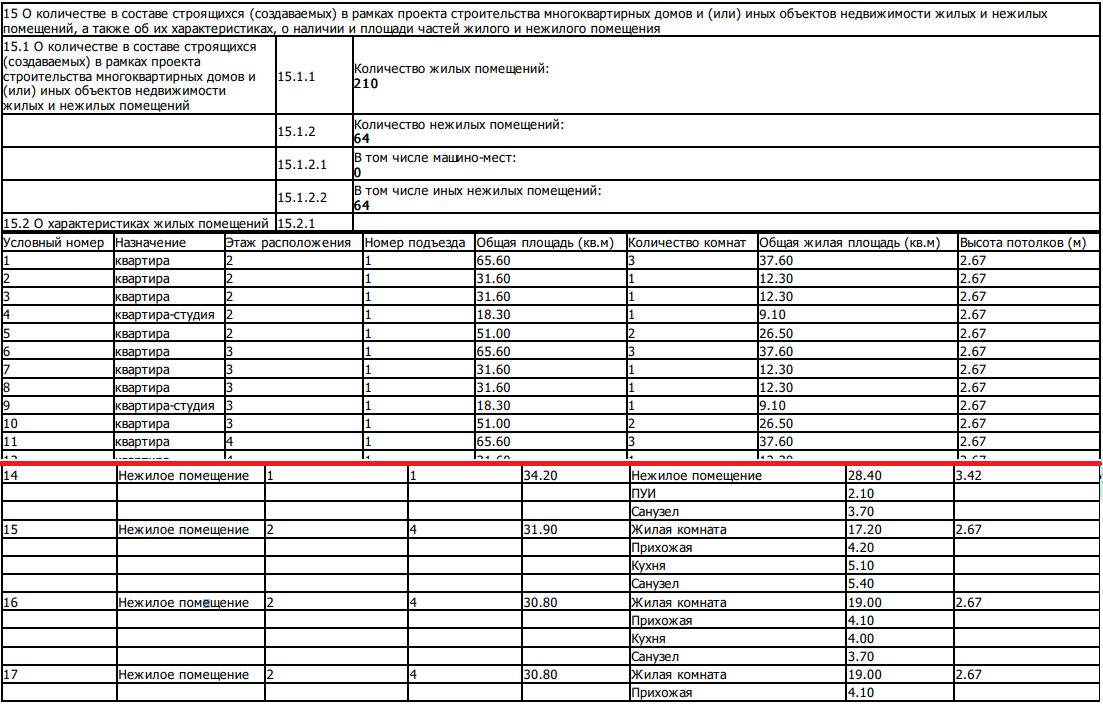Click conditional number 16 in non-residential table

point(11,603)
